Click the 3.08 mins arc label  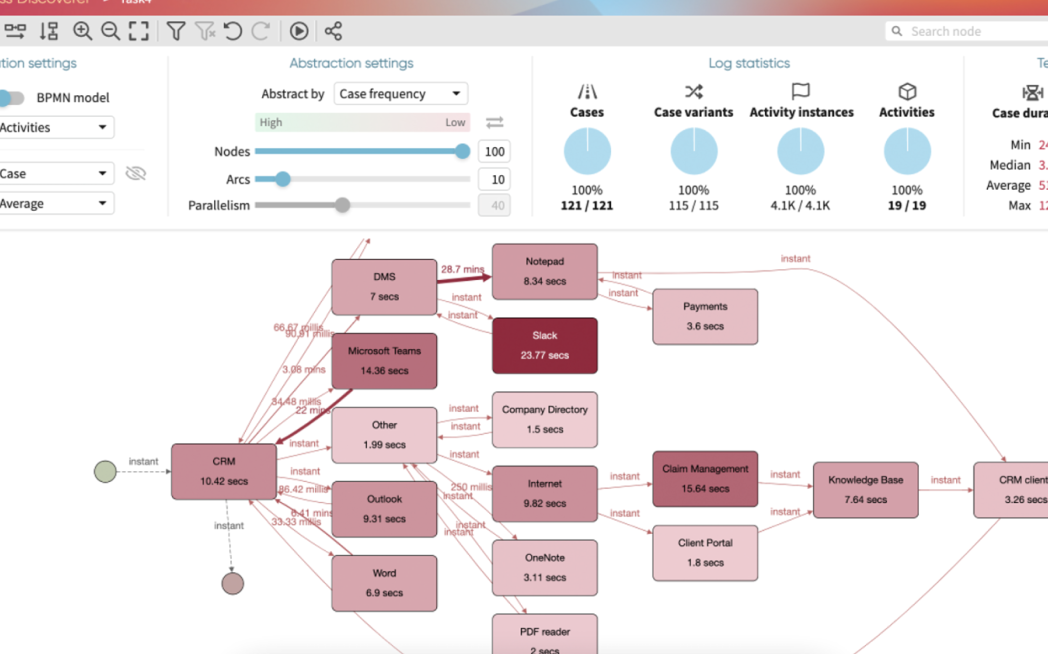(304, 369)
